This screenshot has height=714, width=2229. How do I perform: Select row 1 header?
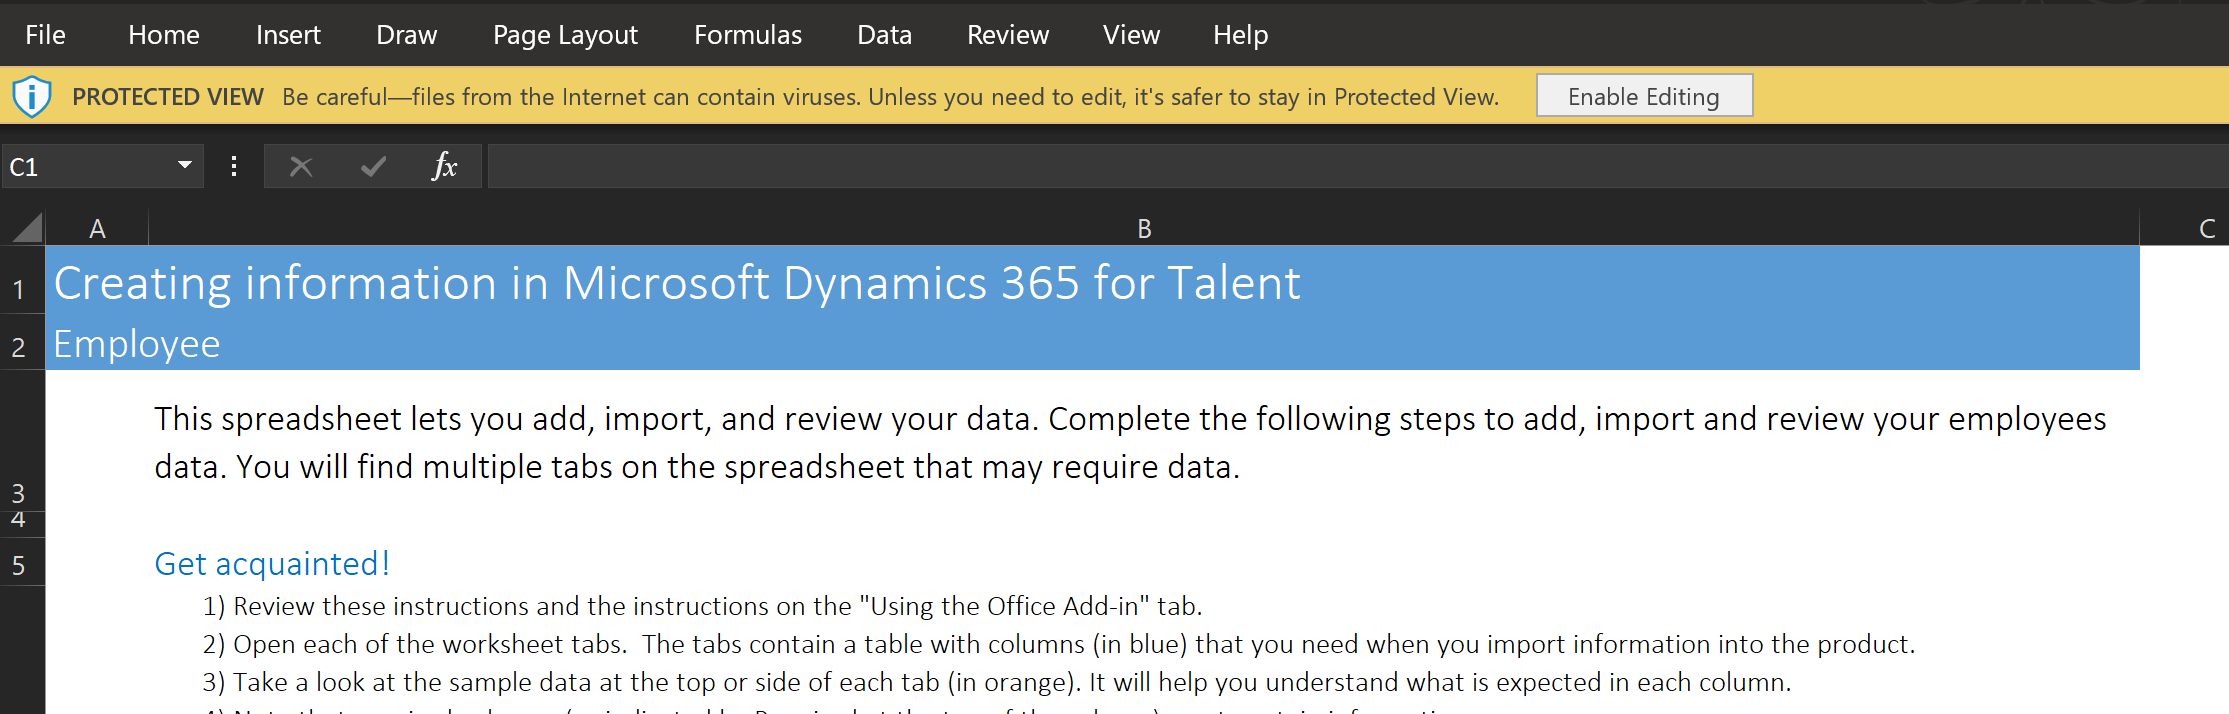19,289
